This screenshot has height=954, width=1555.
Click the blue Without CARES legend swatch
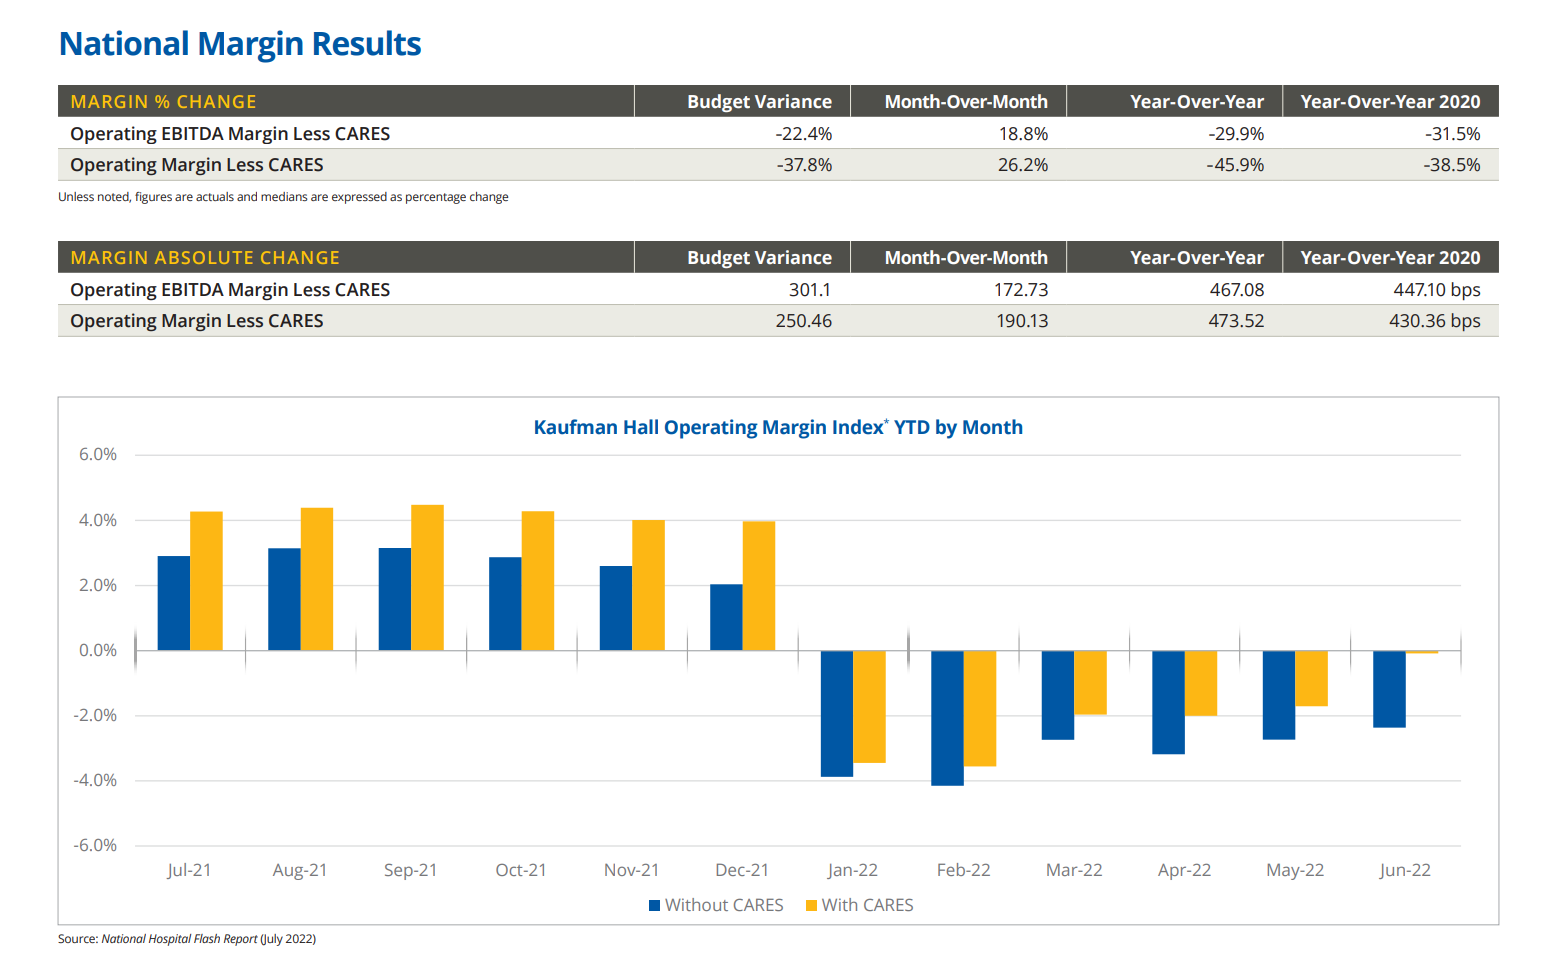654,906
